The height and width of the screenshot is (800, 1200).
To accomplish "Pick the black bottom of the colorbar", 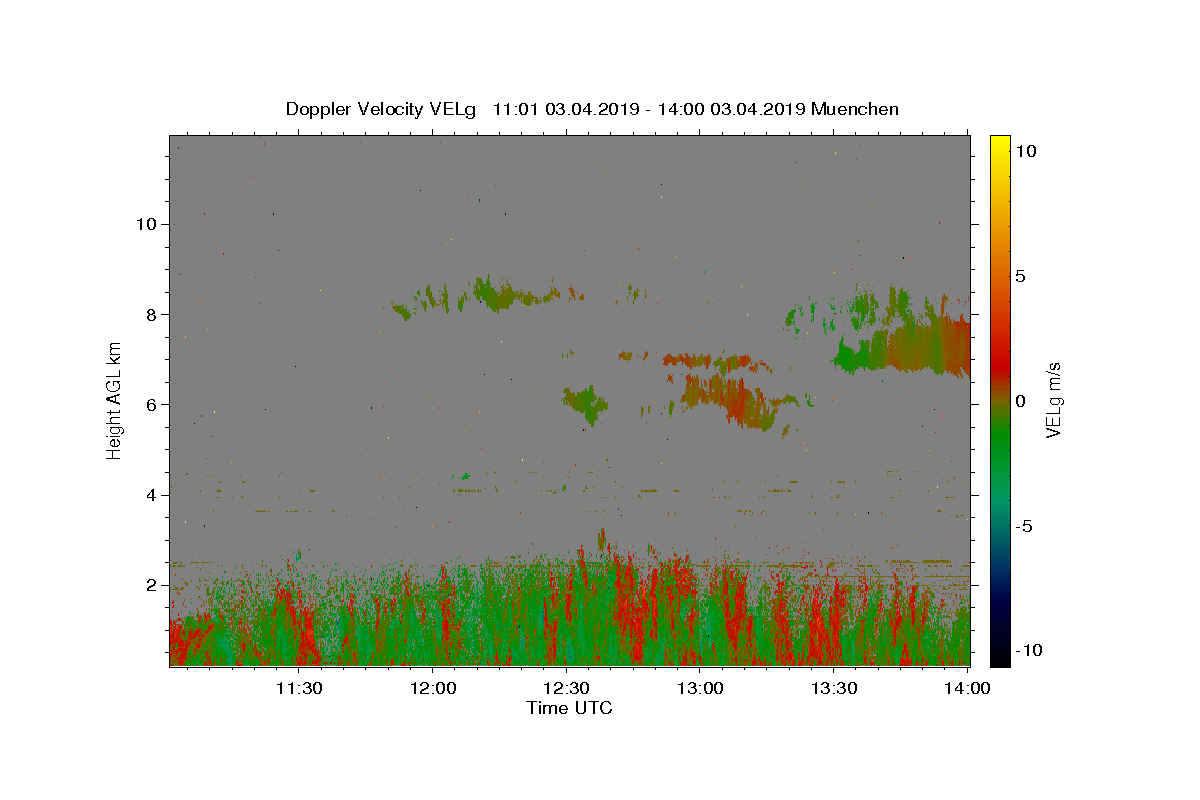I will coord(999,657).
